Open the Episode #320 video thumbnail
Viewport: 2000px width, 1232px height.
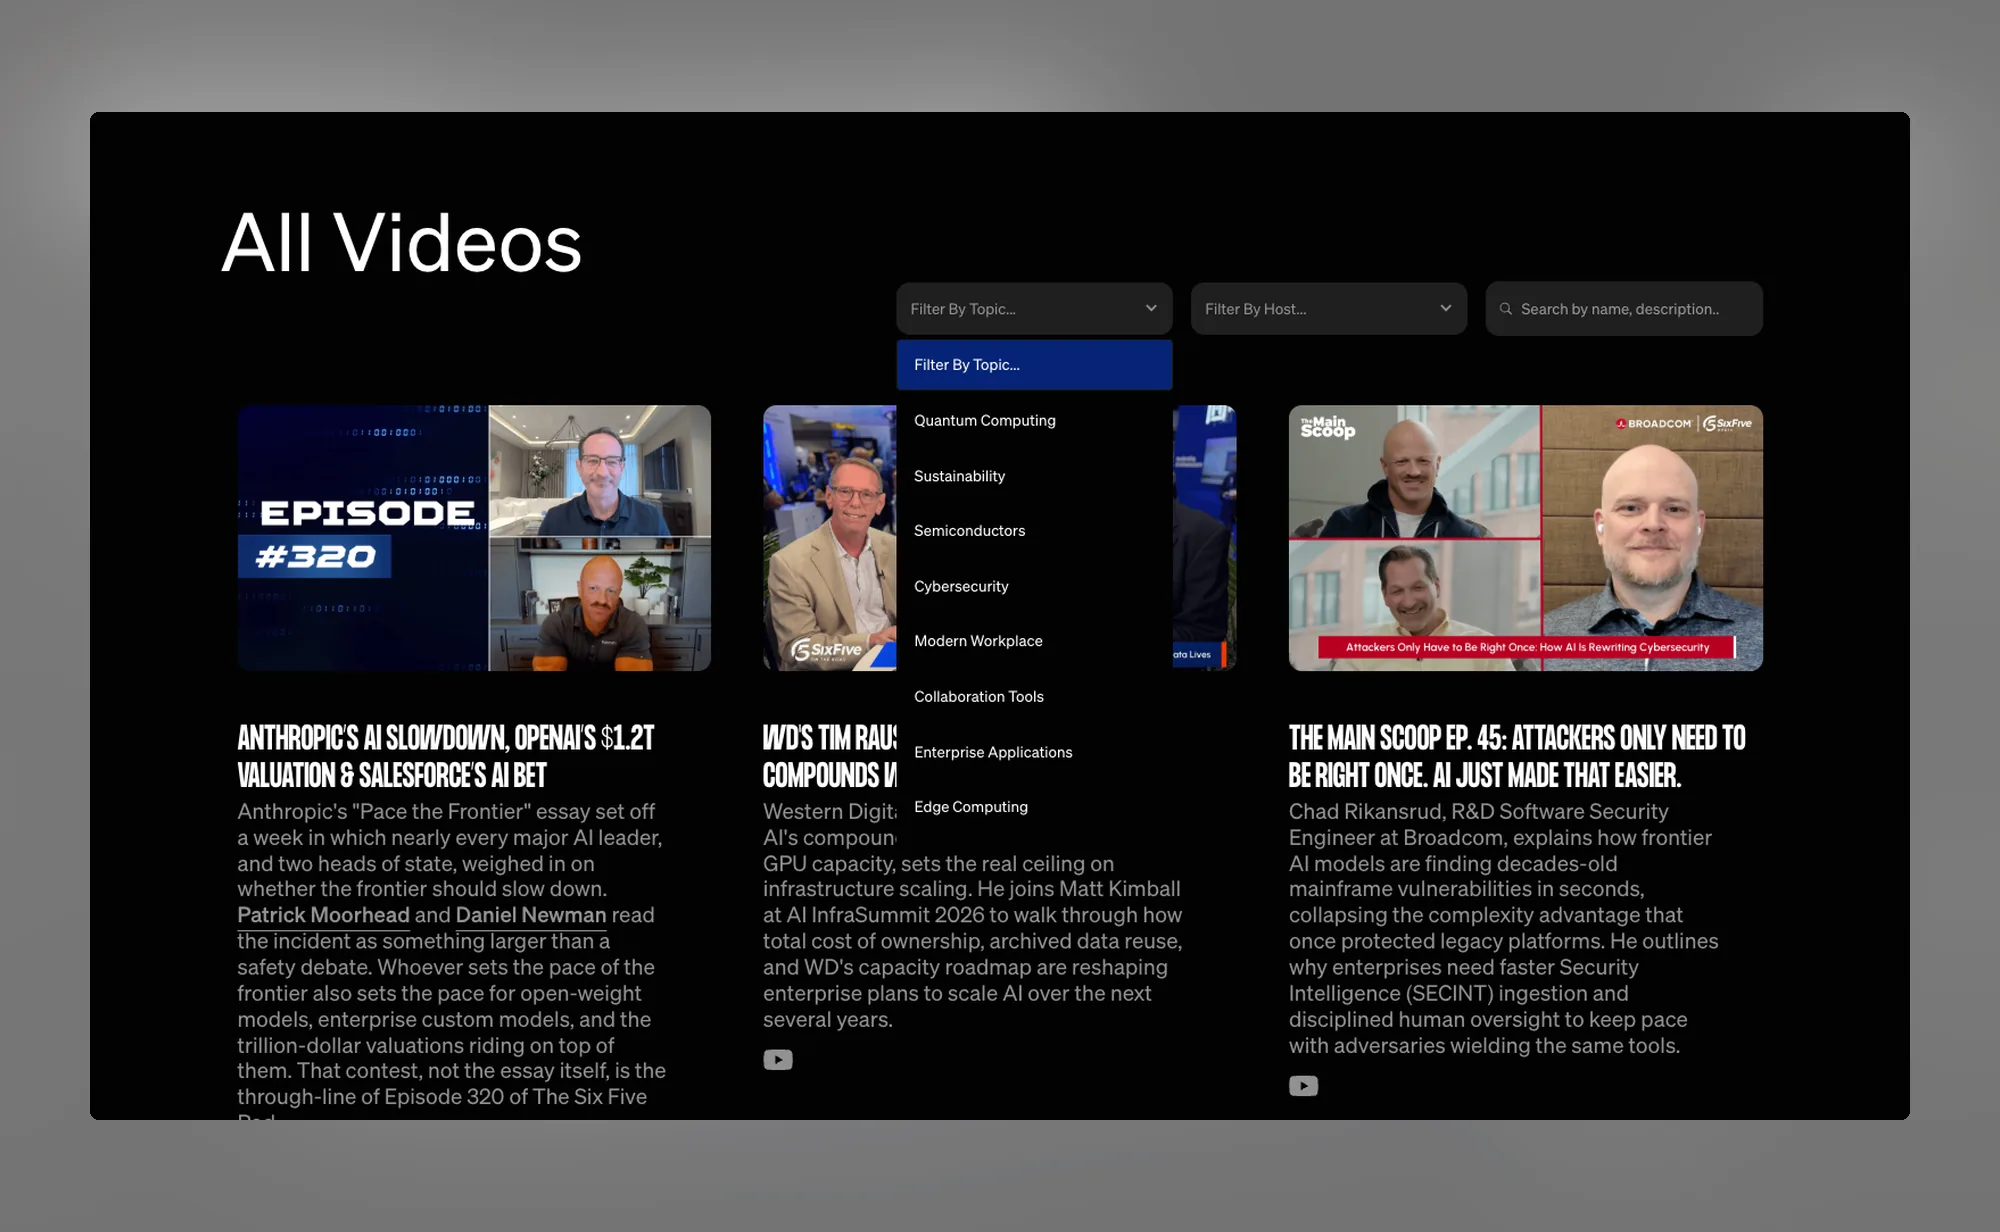click(x=474, y=538)
